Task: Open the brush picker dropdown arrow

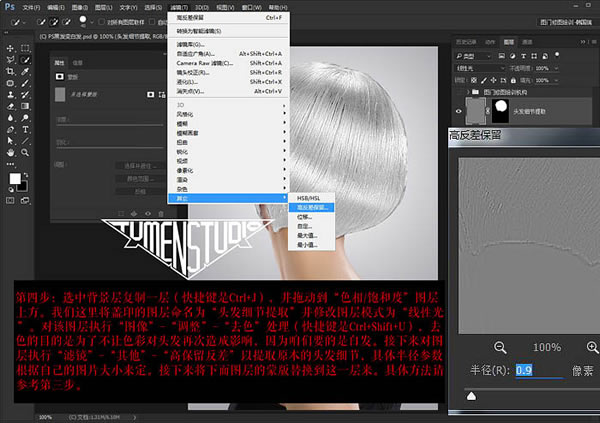Action: (91, 23)
